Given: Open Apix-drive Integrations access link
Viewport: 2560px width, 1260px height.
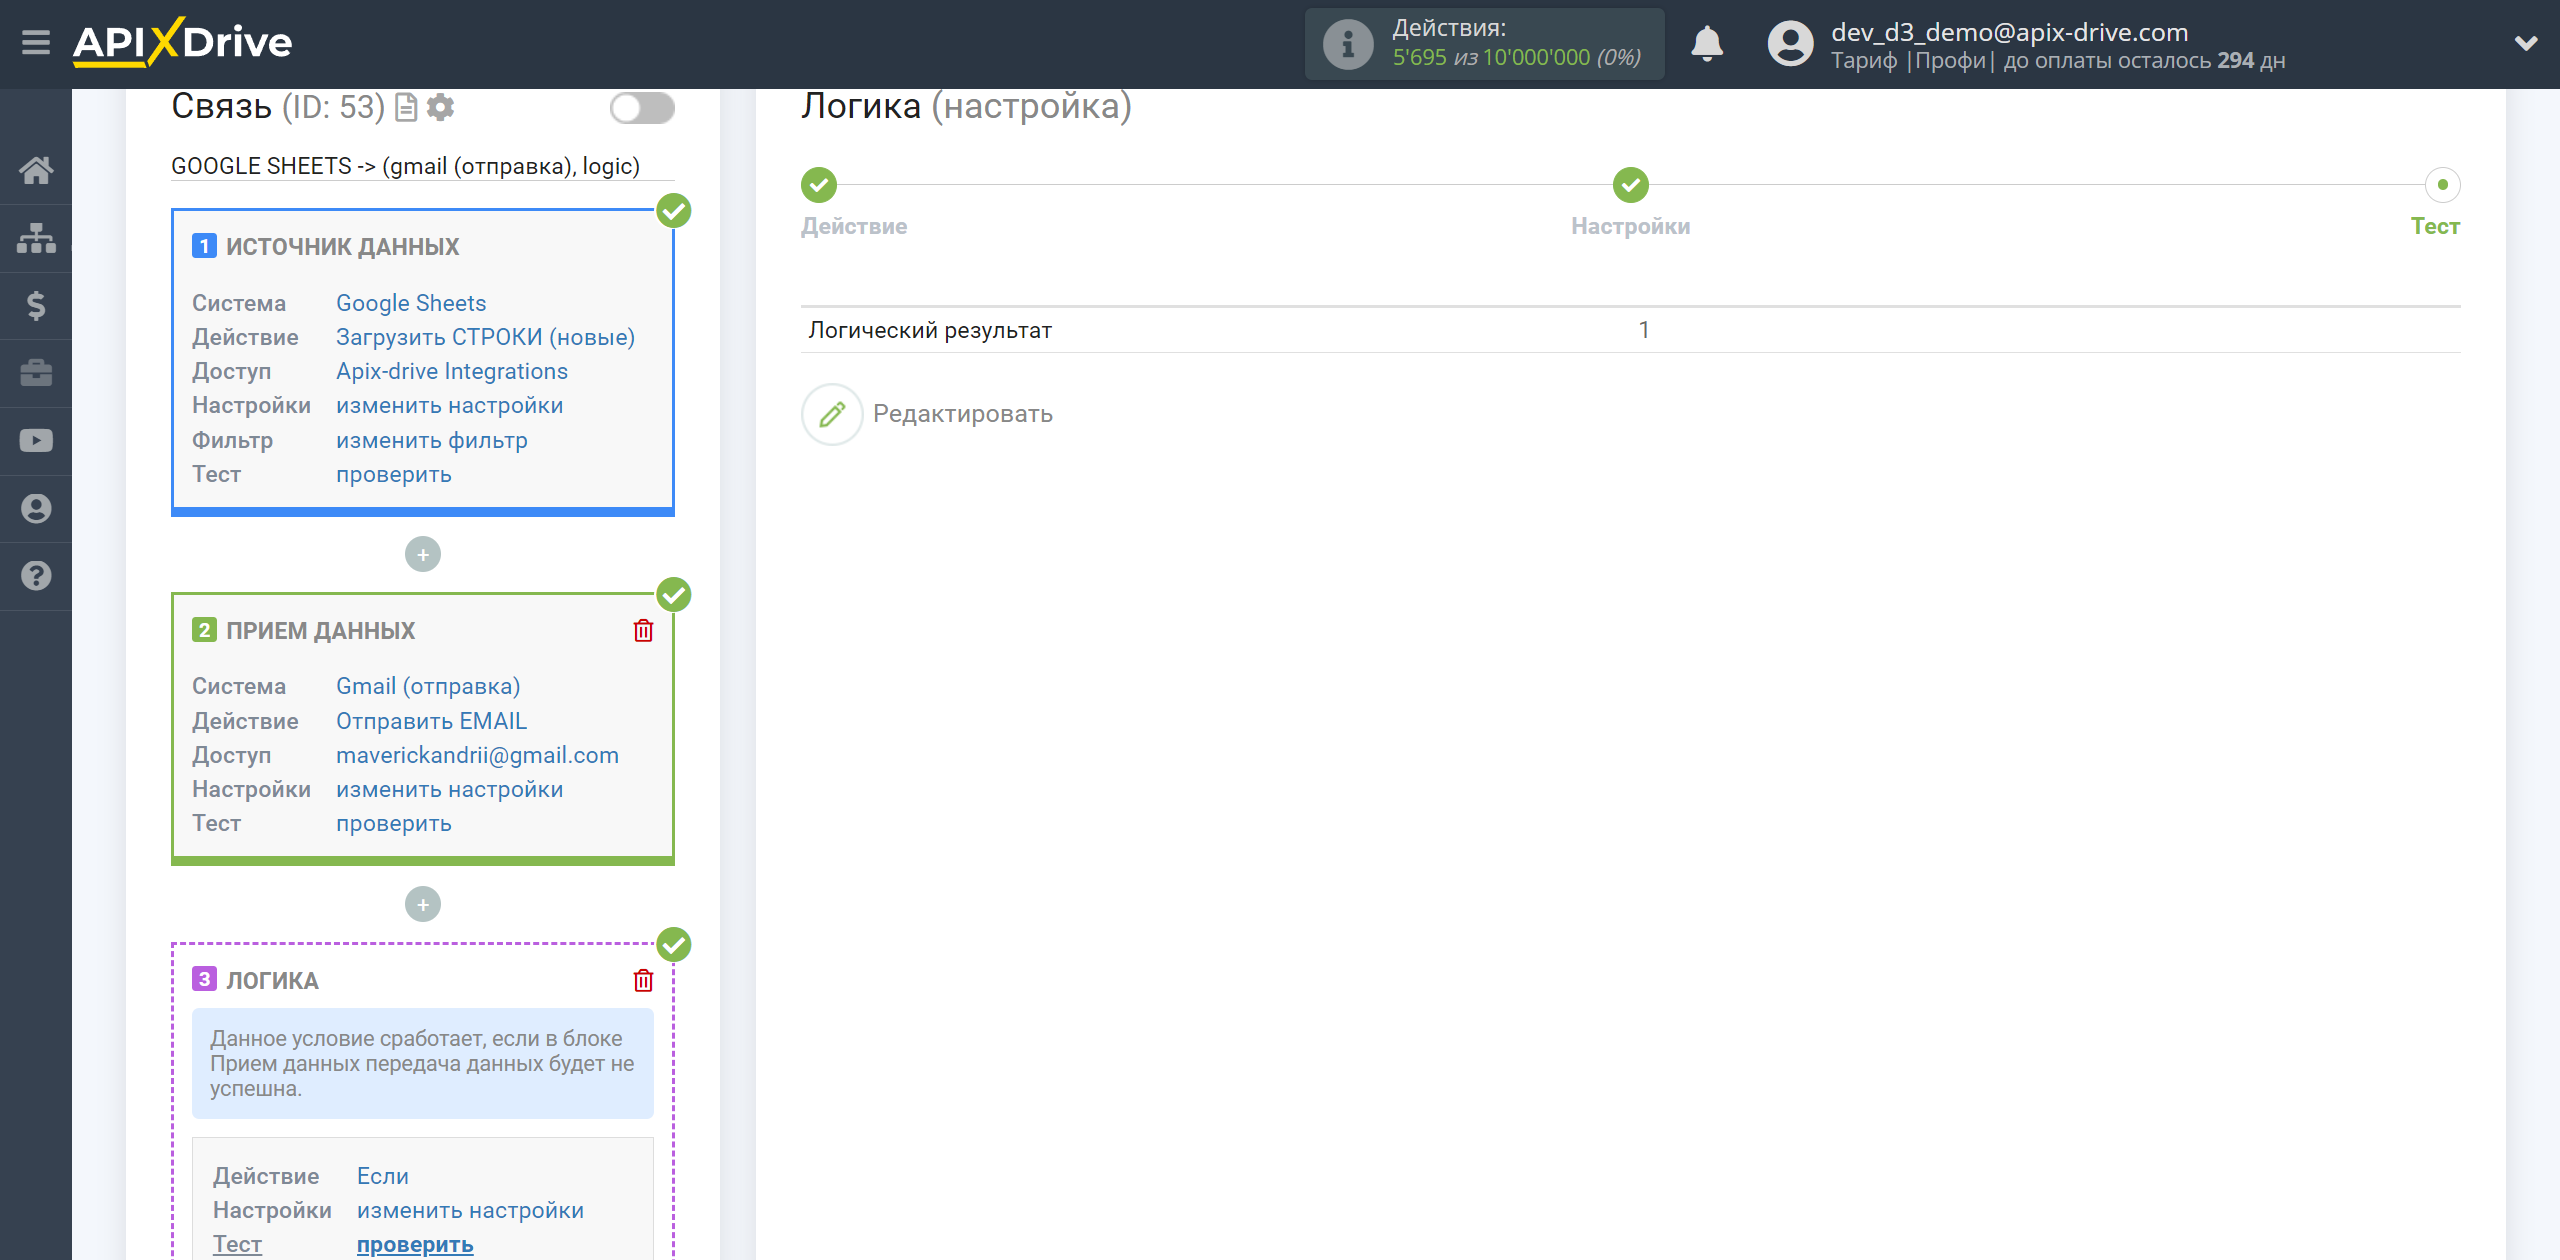Looking at the screenshot, I should (x=452, y=371).
